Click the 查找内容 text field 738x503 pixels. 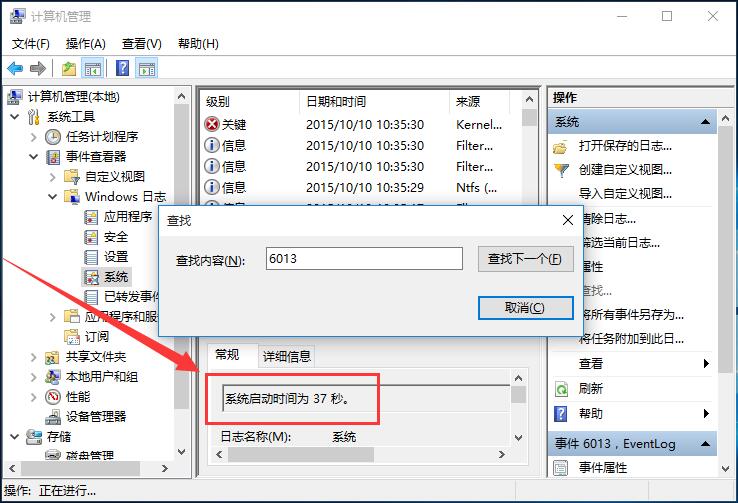pos(364,259)
